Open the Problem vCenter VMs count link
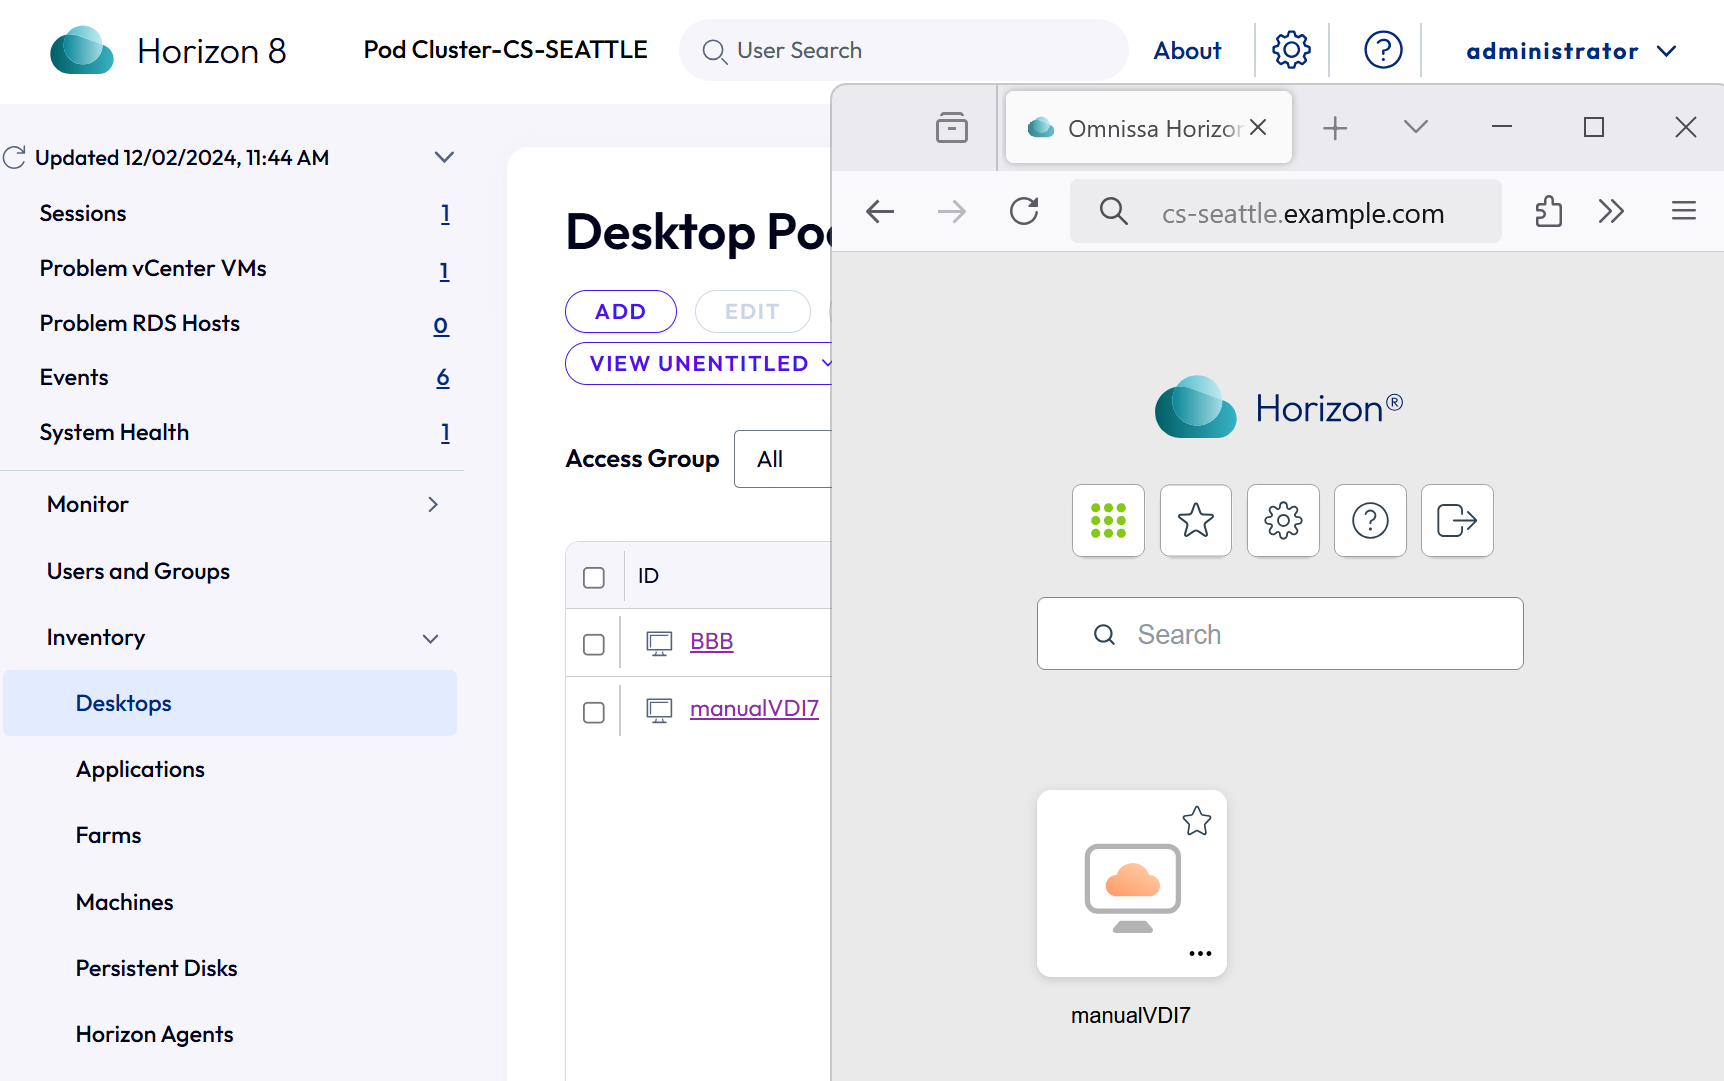 pyautogui.click(x=444, y=270)
